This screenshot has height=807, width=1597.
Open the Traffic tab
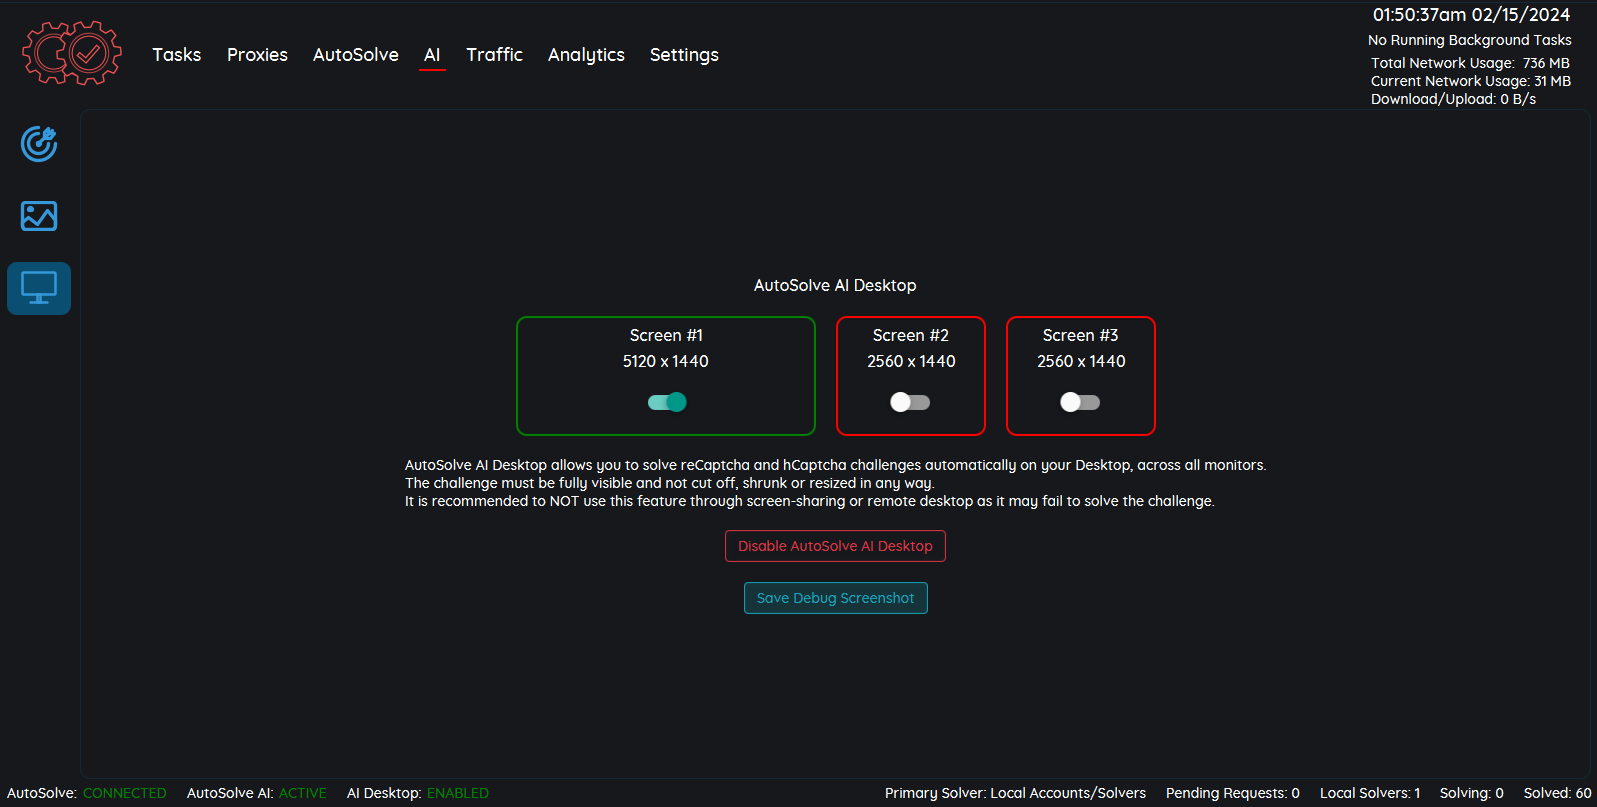[x=495, y=55]
